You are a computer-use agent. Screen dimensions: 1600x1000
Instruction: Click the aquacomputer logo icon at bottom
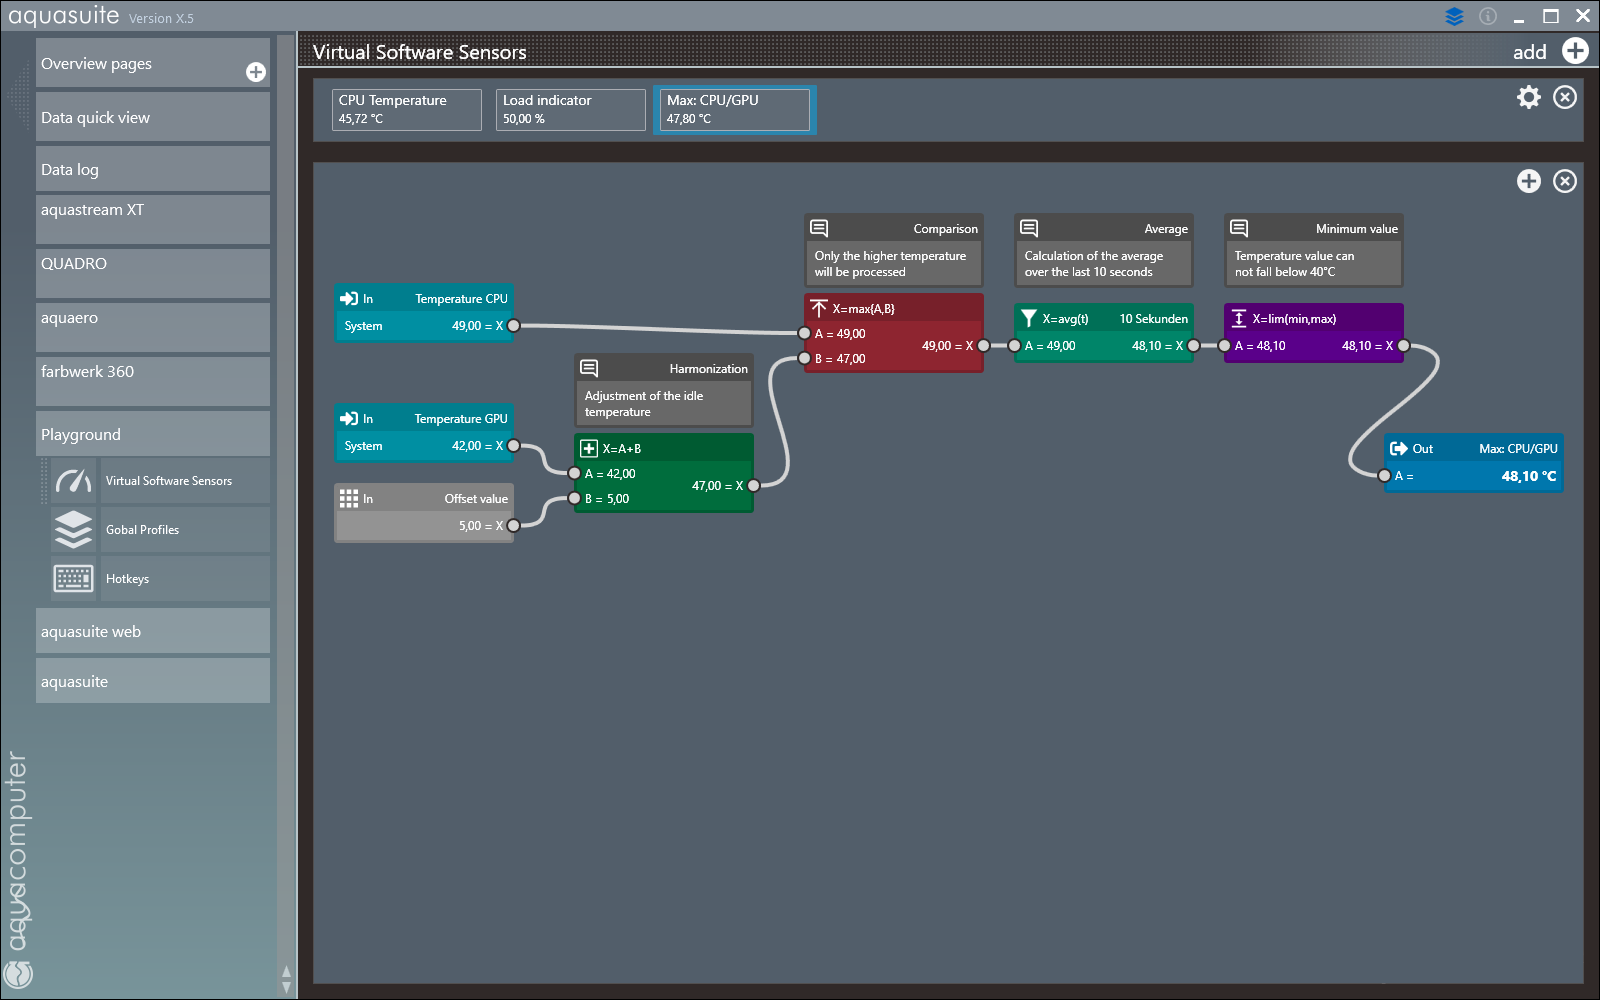click(x=18, y=973)
